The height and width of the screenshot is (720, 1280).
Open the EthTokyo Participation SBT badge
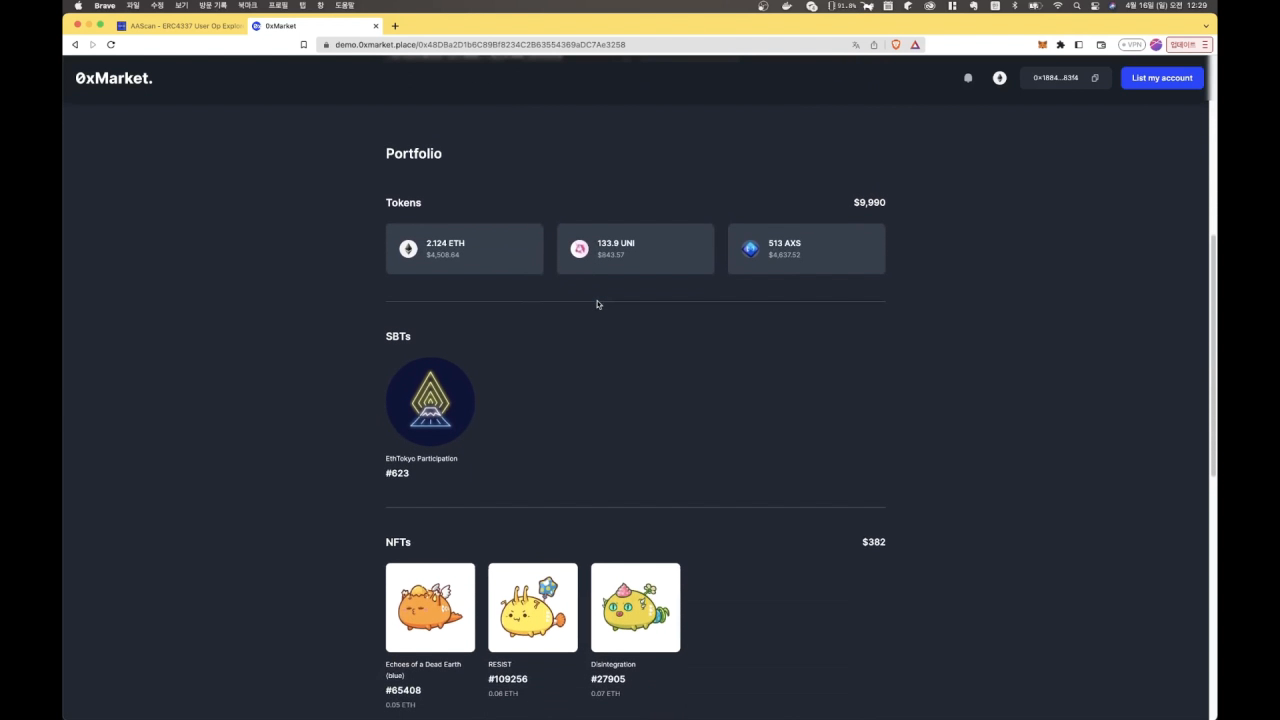point(430,402)
